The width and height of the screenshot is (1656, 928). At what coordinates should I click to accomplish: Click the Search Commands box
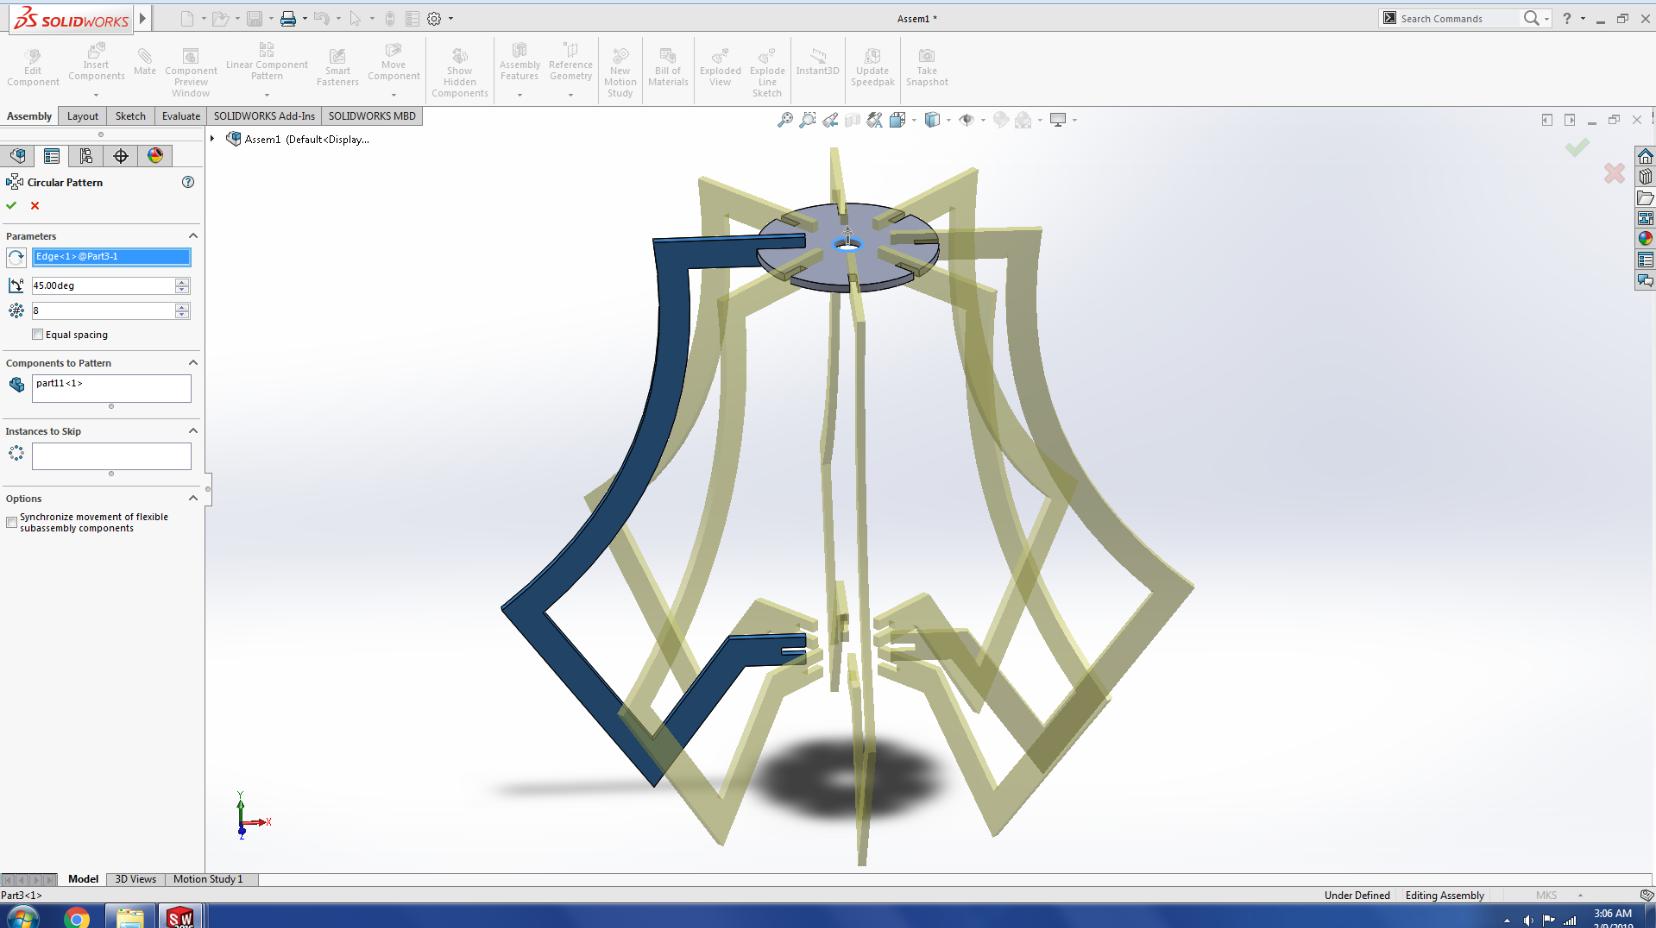[1458, 18]
